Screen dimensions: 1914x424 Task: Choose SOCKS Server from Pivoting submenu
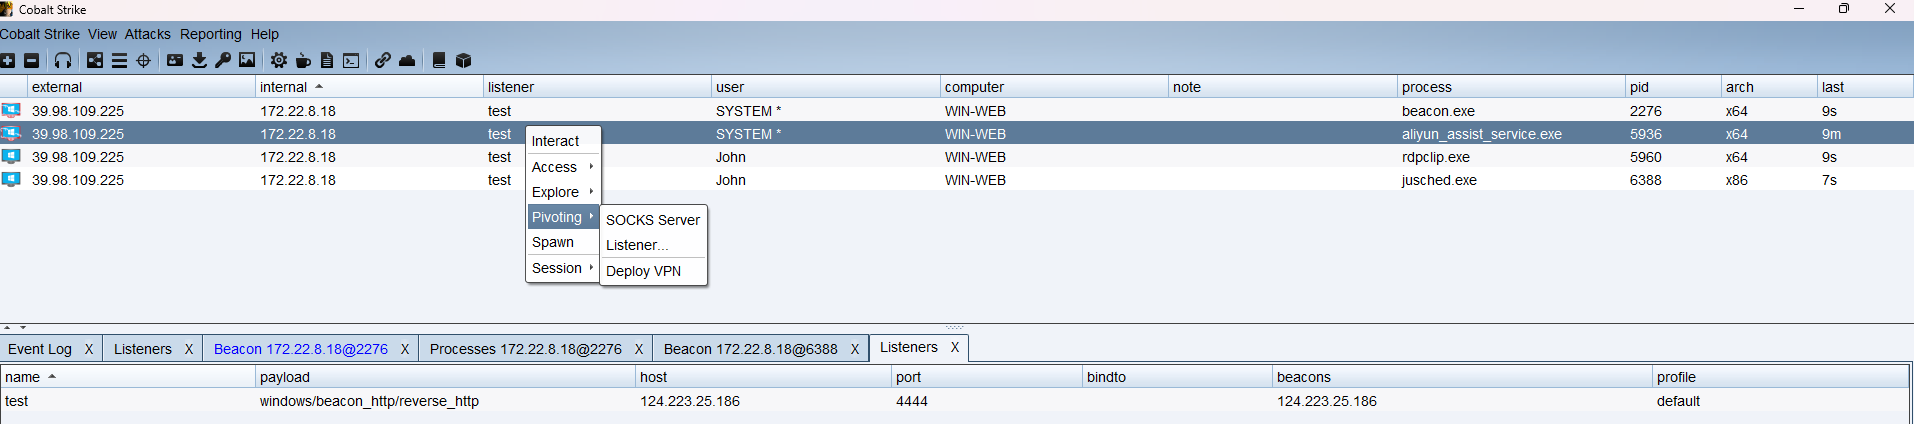653,220
